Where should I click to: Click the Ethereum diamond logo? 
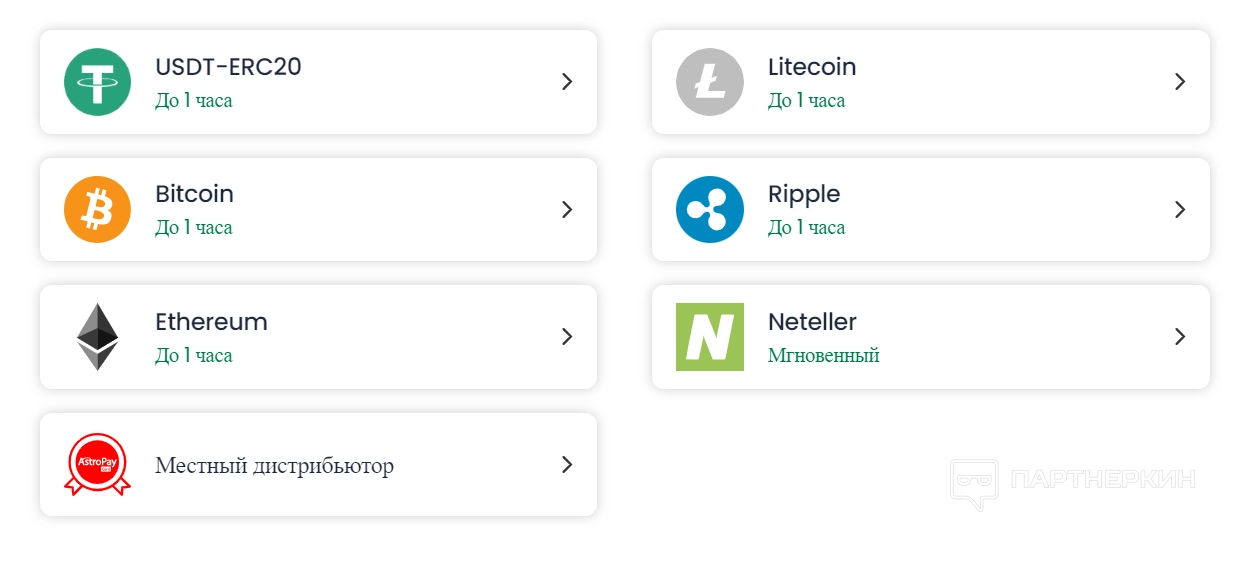(97, 337)
